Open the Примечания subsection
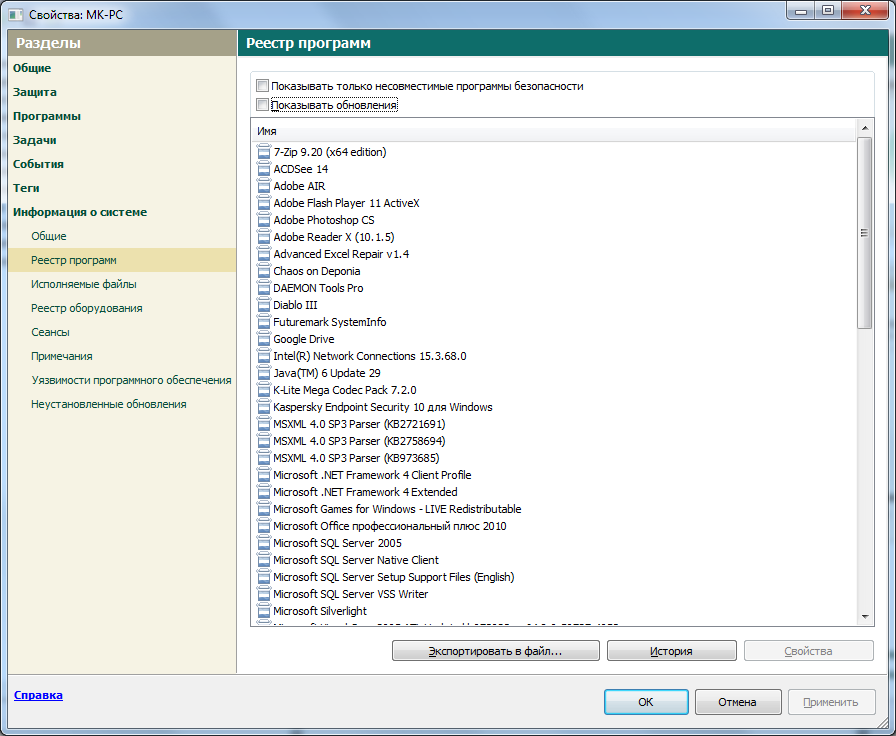The width and height of the screenshot is (896, 736). pos(62,356)
